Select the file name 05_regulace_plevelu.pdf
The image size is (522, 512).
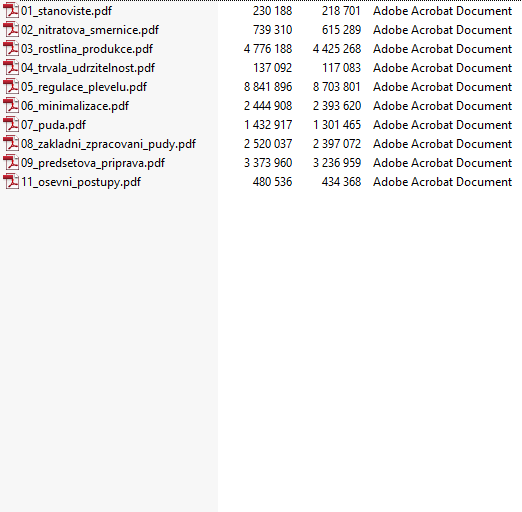(x=84, y=87)
